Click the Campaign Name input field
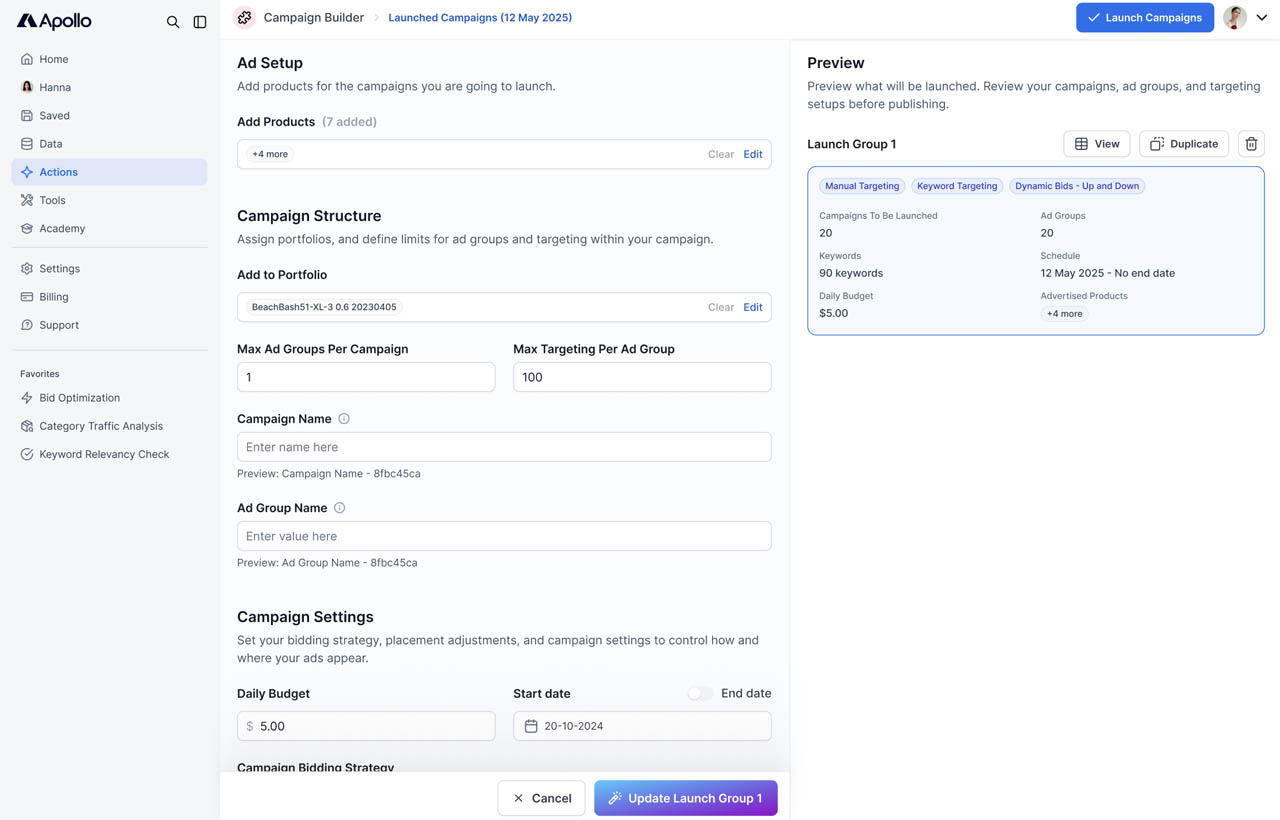 click(504, 447)
